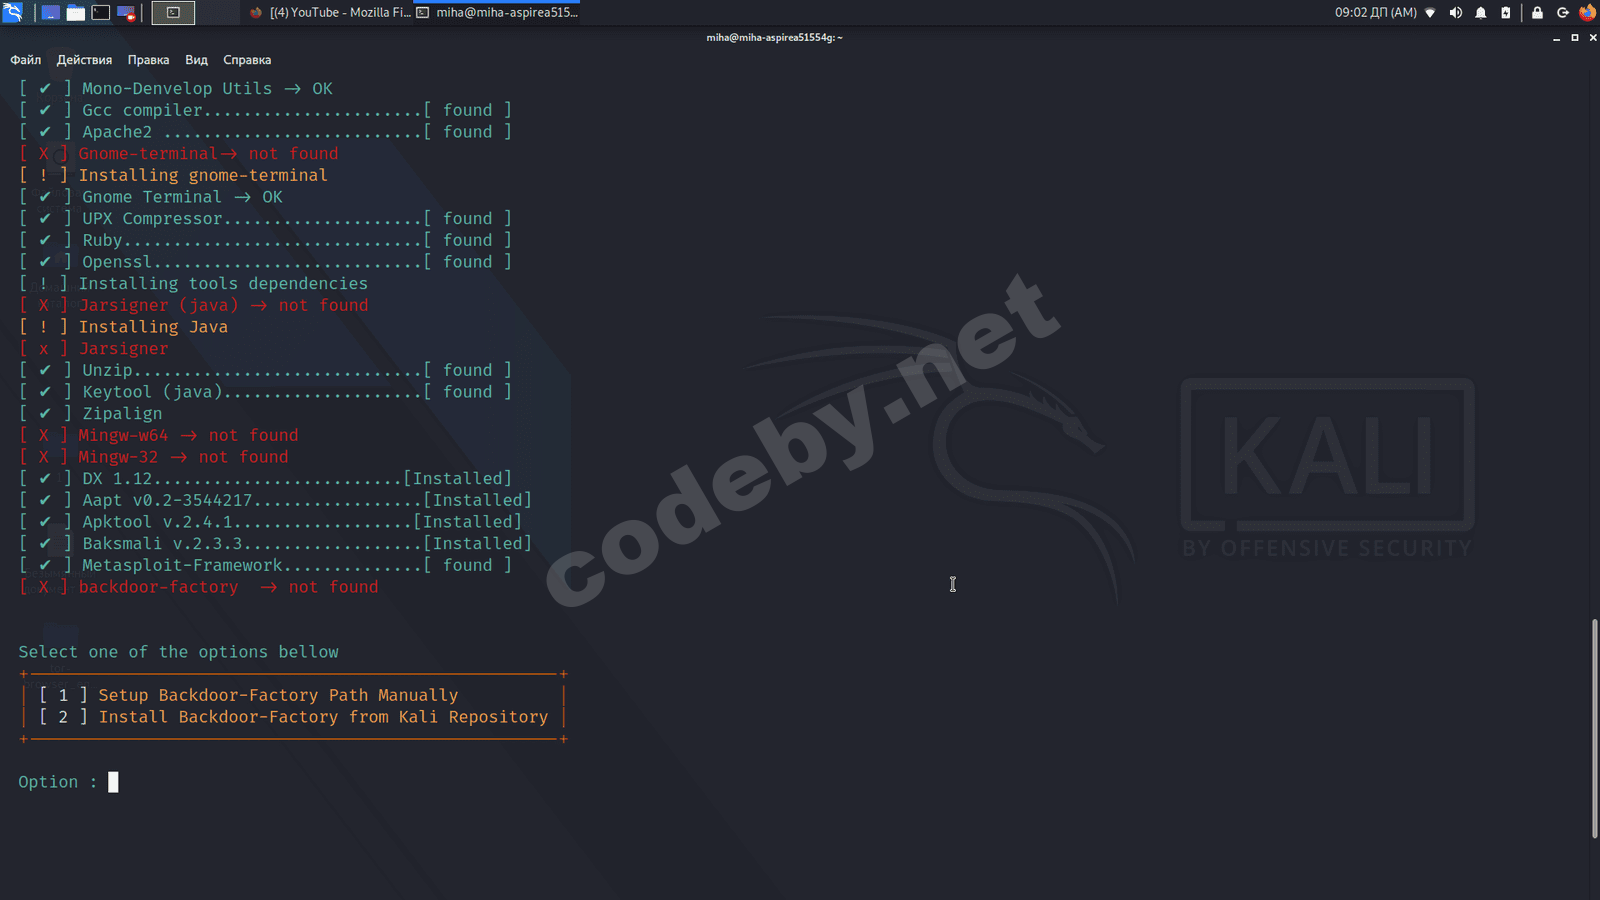The height and width of the screenshot is (900, 1600).
Task: Open the Kali applications menu
Action: tap(13, 13)
